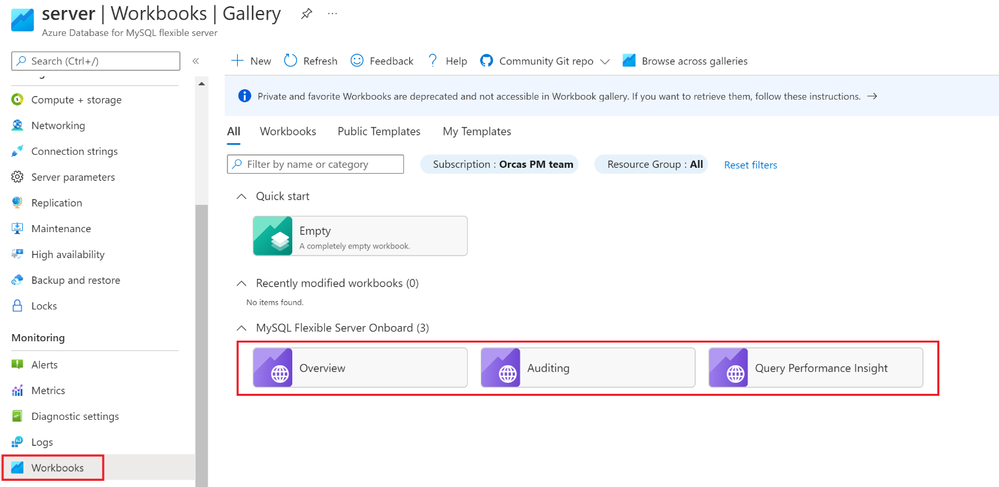The width and height of the screenshot is (999, 487).
Task: Click the GitHub Community Git repo icon
Action: [486, 61]
